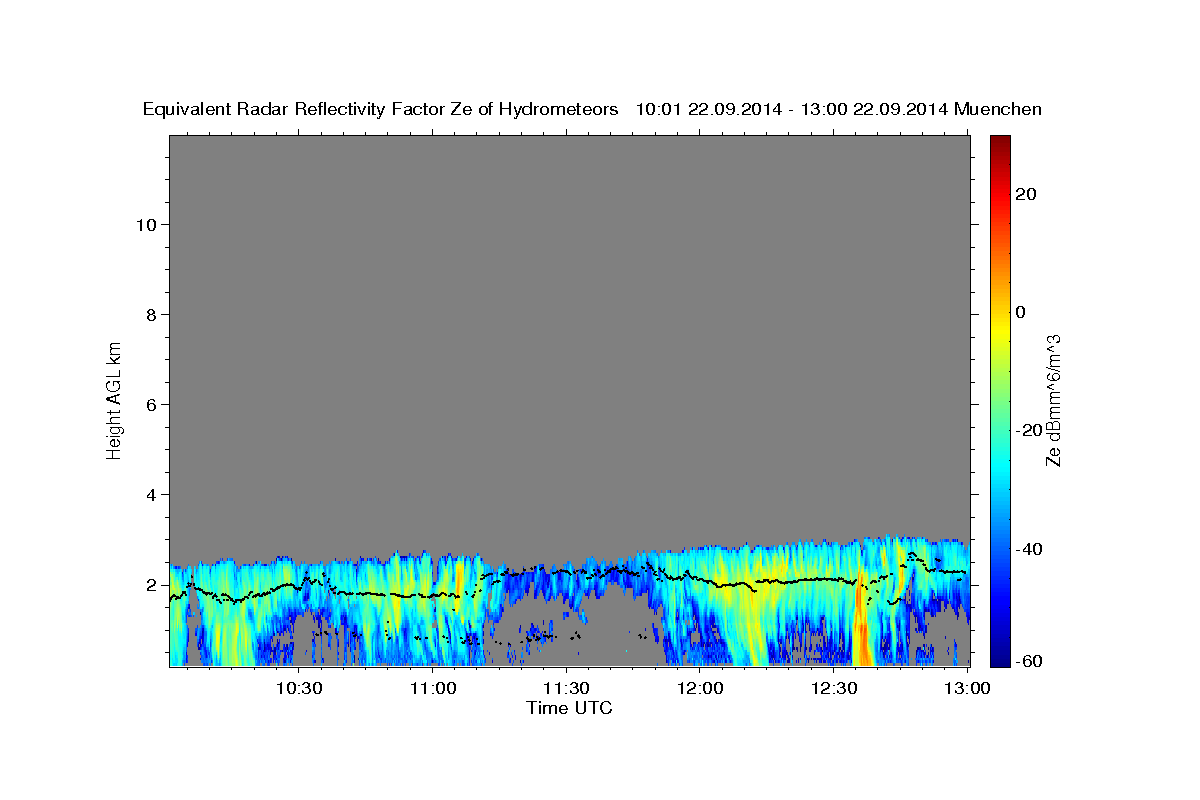
Task: Click the height tick label '8'
Action: [150, 314]
